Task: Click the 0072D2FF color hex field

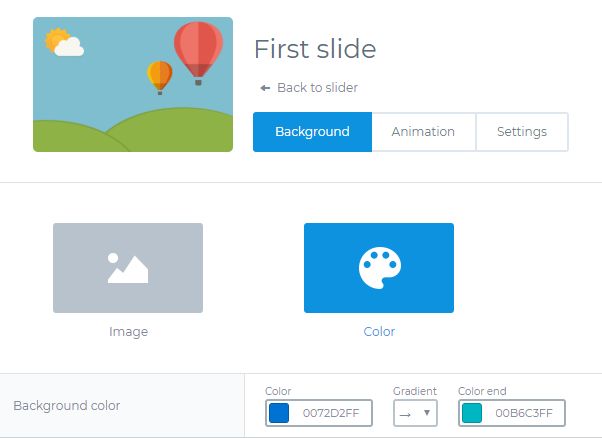Action: pyautogui.click(x=330, y=413)
